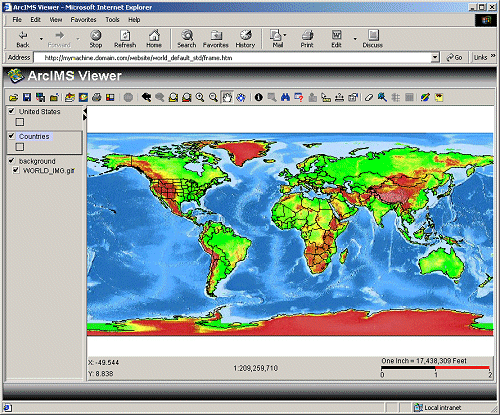This screenshot has width=500, height=415.
Task: Click the print map printer icon in ArcIMS toolbar
Action: coord(97,98)
